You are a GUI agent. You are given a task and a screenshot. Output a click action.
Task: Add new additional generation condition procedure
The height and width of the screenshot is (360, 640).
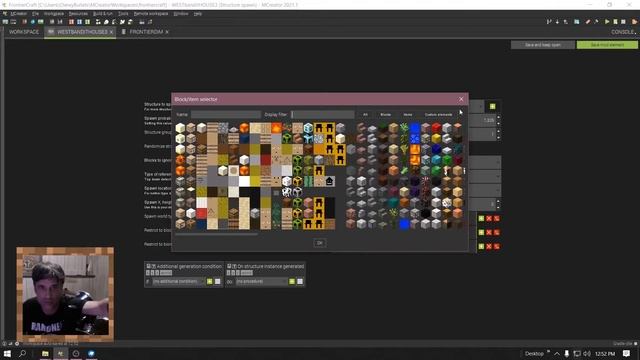click(x=210, y=282)
